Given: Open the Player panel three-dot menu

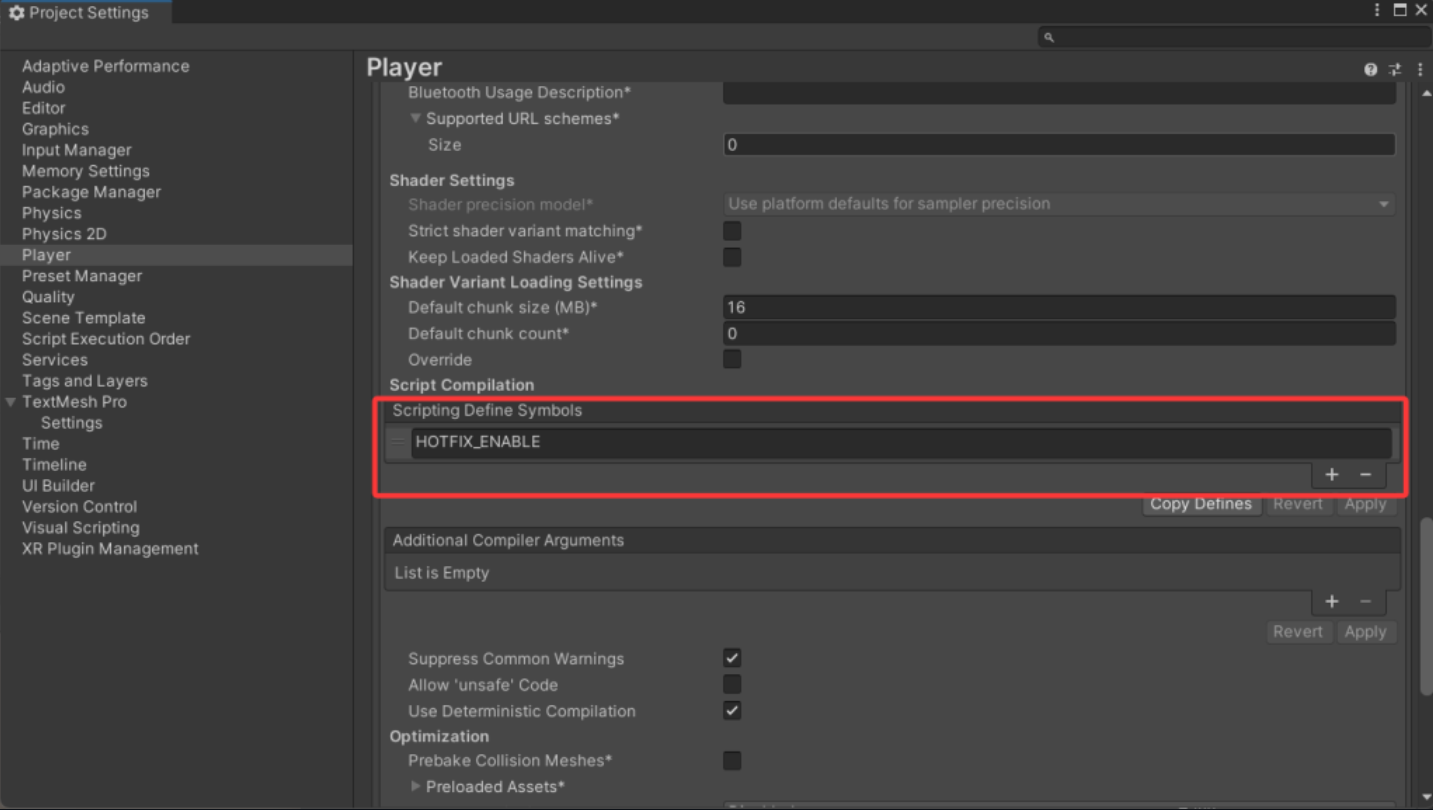Looking at the screenshot, I should click(1420, 69).
